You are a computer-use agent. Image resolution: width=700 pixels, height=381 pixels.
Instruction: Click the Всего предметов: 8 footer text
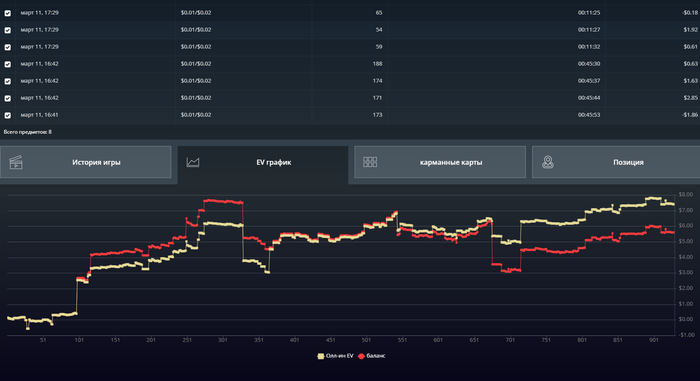[28, 132]
